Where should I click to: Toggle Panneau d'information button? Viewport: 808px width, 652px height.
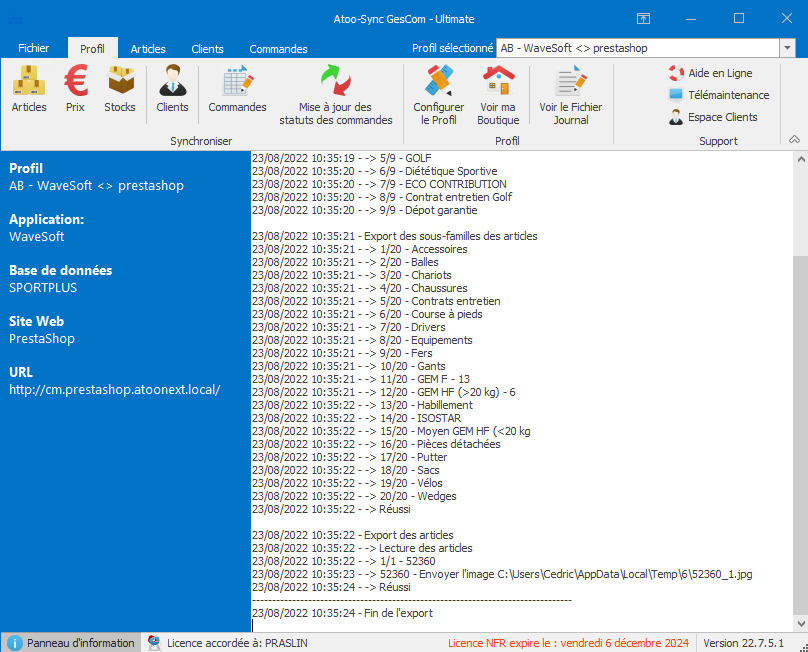tap(71, 643)
